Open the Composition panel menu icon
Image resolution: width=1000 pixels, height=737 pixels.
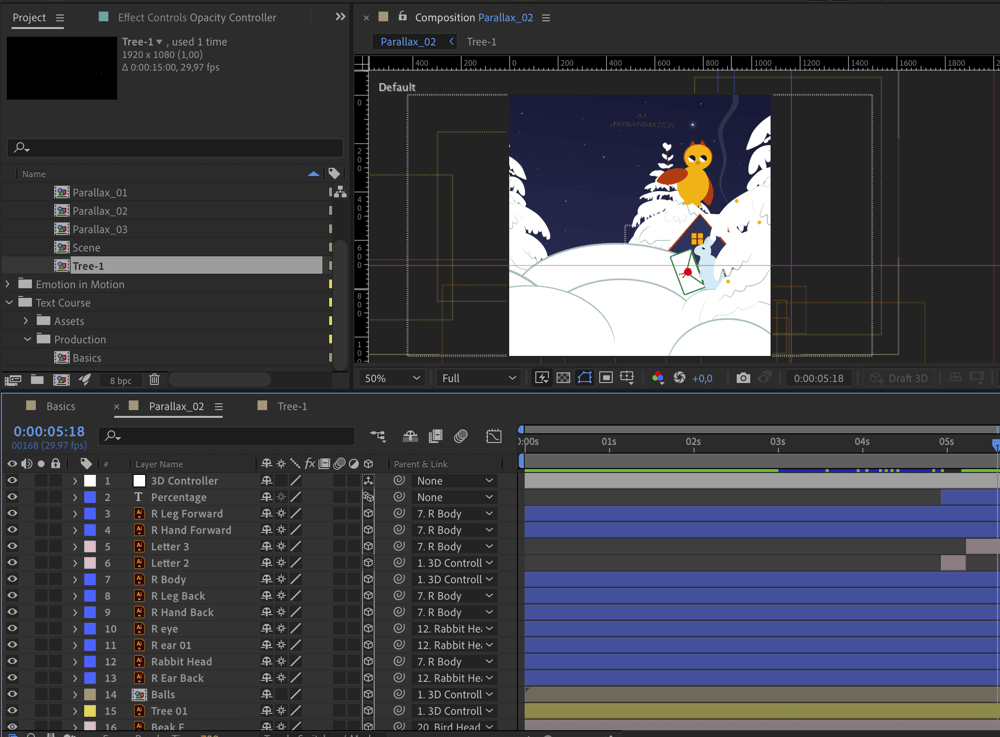point(546,18)
